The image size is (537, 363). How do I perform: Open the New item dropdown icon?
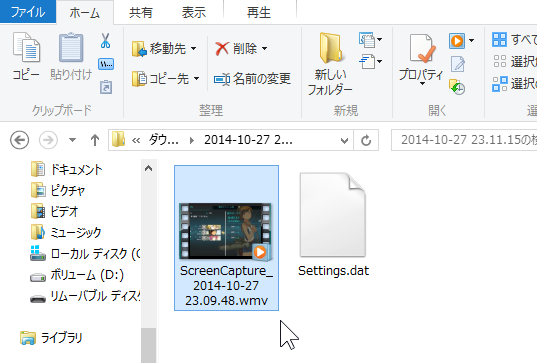pyautogui.click(x=370, y=40)
